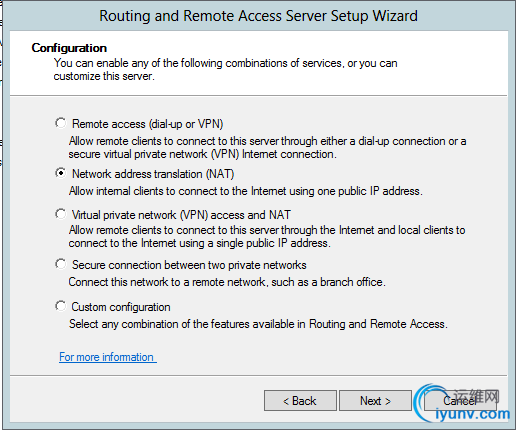The image size is (516, 430).
Task: Select the Remote access (dial-up or VPN) radio circle
Action: [x=61, y=123]
